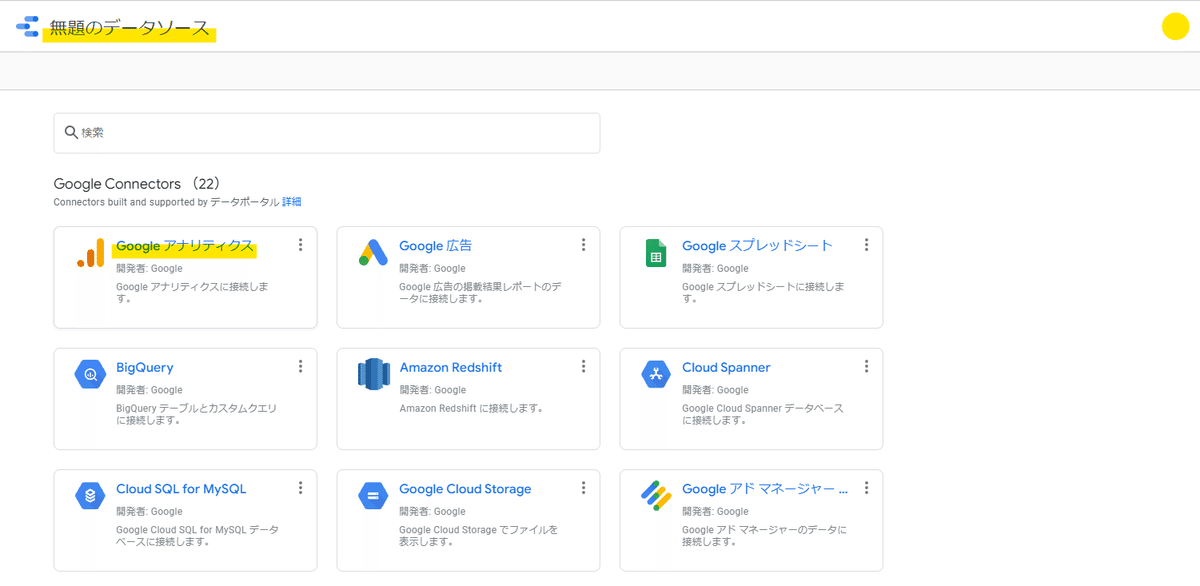Image resolution: width=1200 pixels, height=586 pixels.
Task: Open three-dot menu on BigQuery card
Action: (x=300, y=367)
